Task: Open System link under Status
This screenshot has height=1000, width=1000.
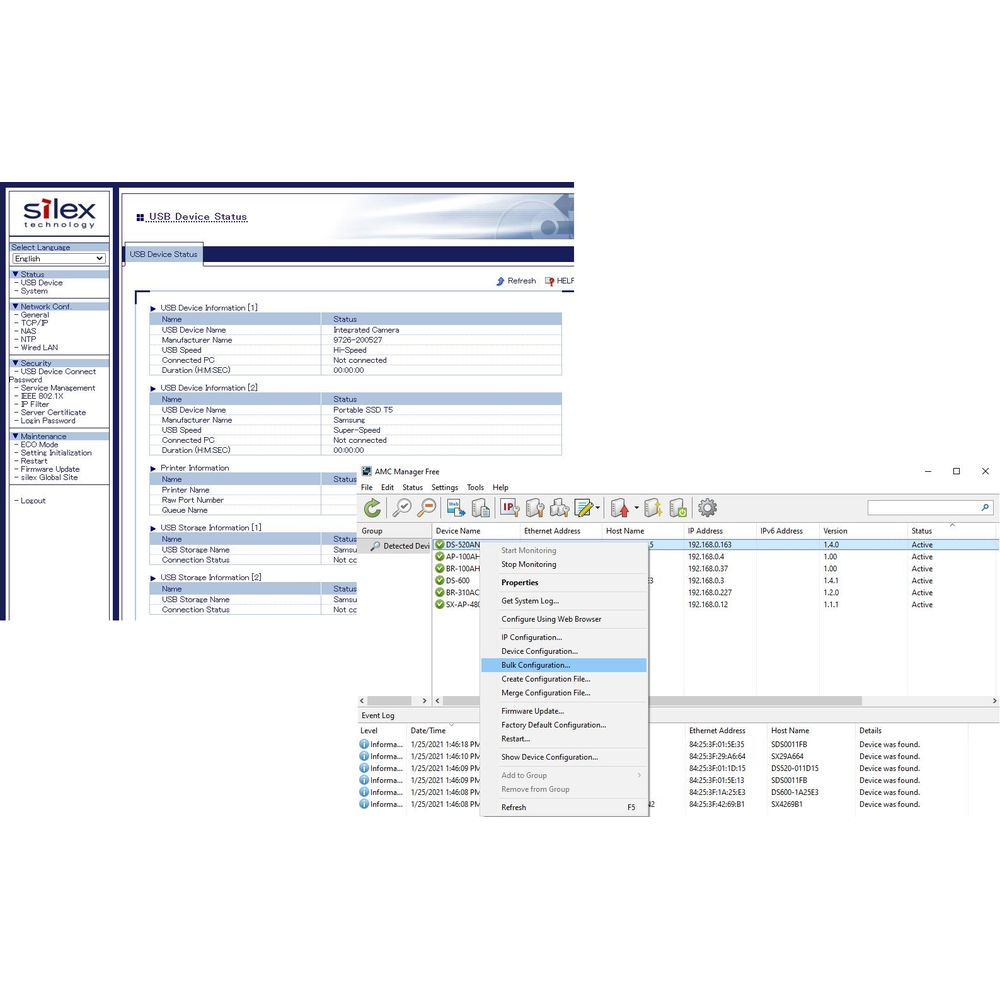Action: tap(34, 291)
